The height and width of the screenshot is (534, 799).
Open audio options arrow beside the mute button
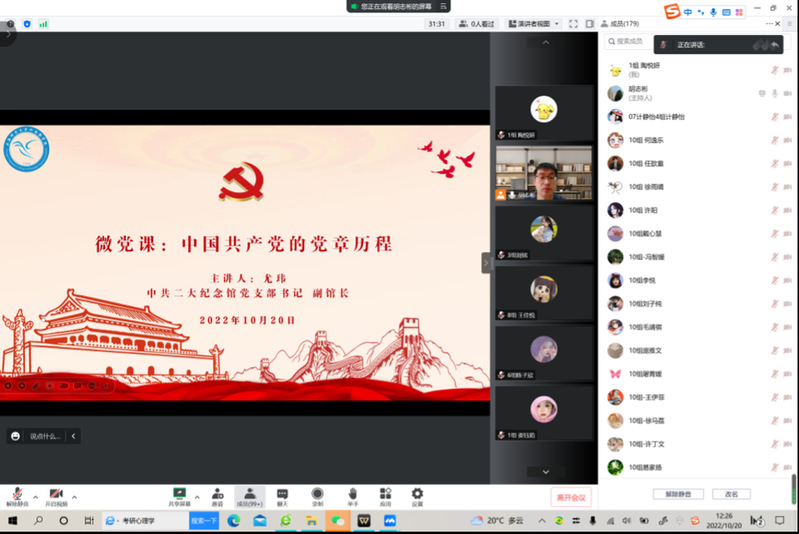click(35, 497)
